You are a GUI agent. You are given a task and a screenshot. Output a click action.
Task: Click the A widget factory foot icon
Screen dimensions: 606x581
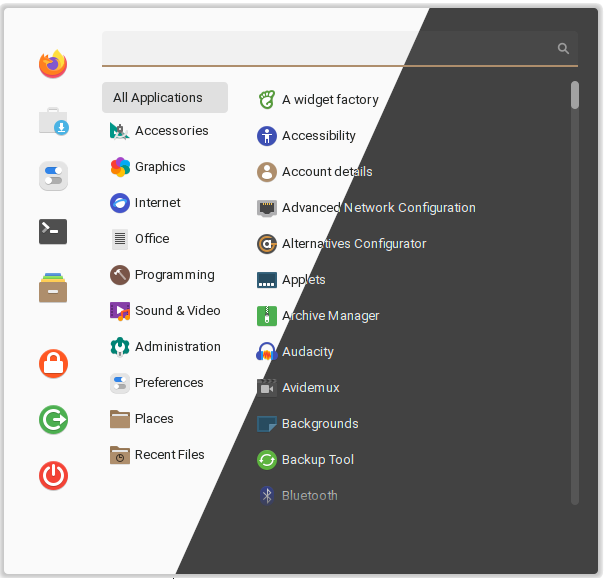pyautogui.click(x=267, y=99)
